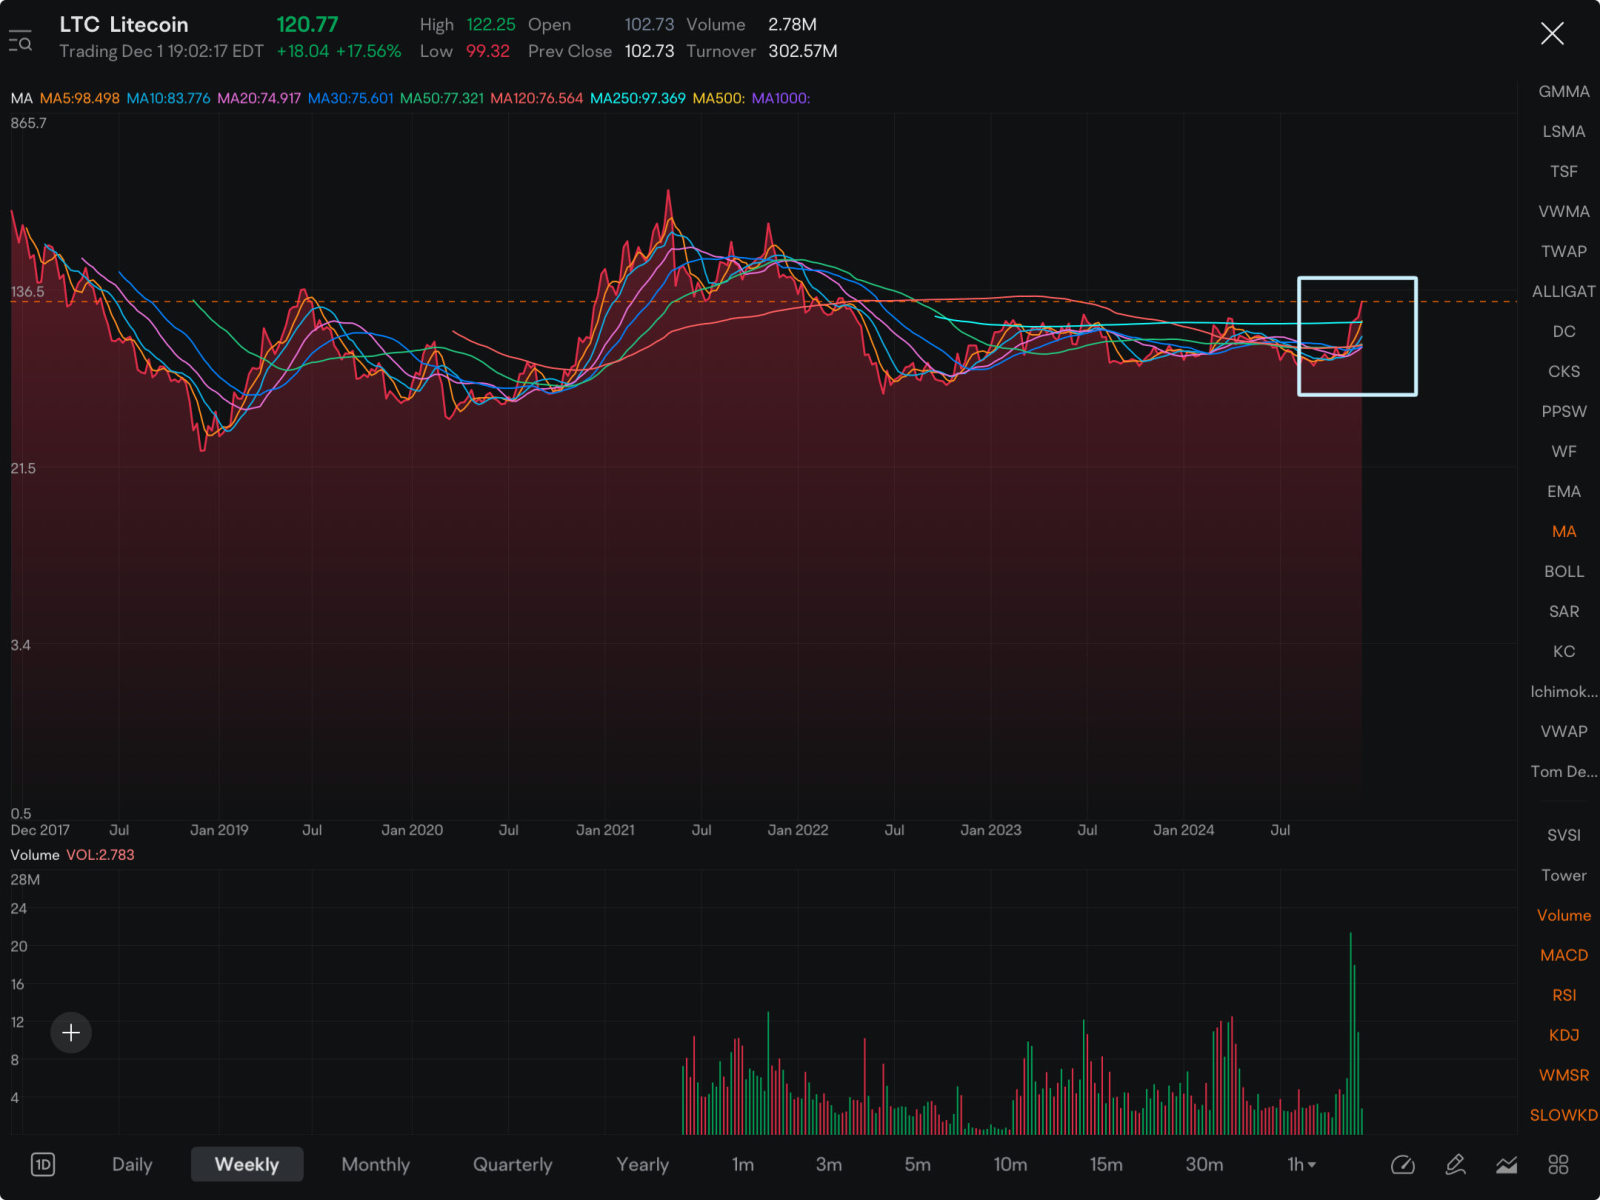Click the MA250:97.369 legend label

(x=638, y=98)
